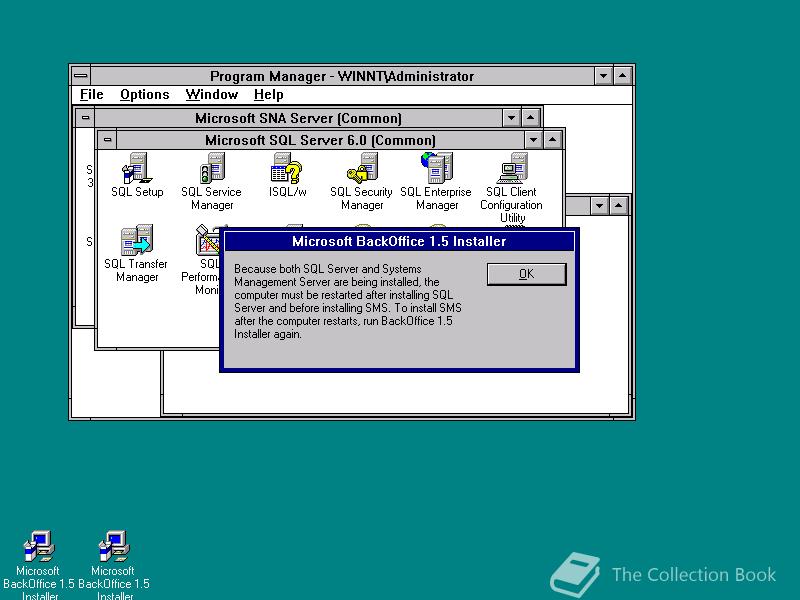Screen dimensions: 800x600
Task: Select the SQL Performance Monitor icon
Action: (x=206, y=260)
